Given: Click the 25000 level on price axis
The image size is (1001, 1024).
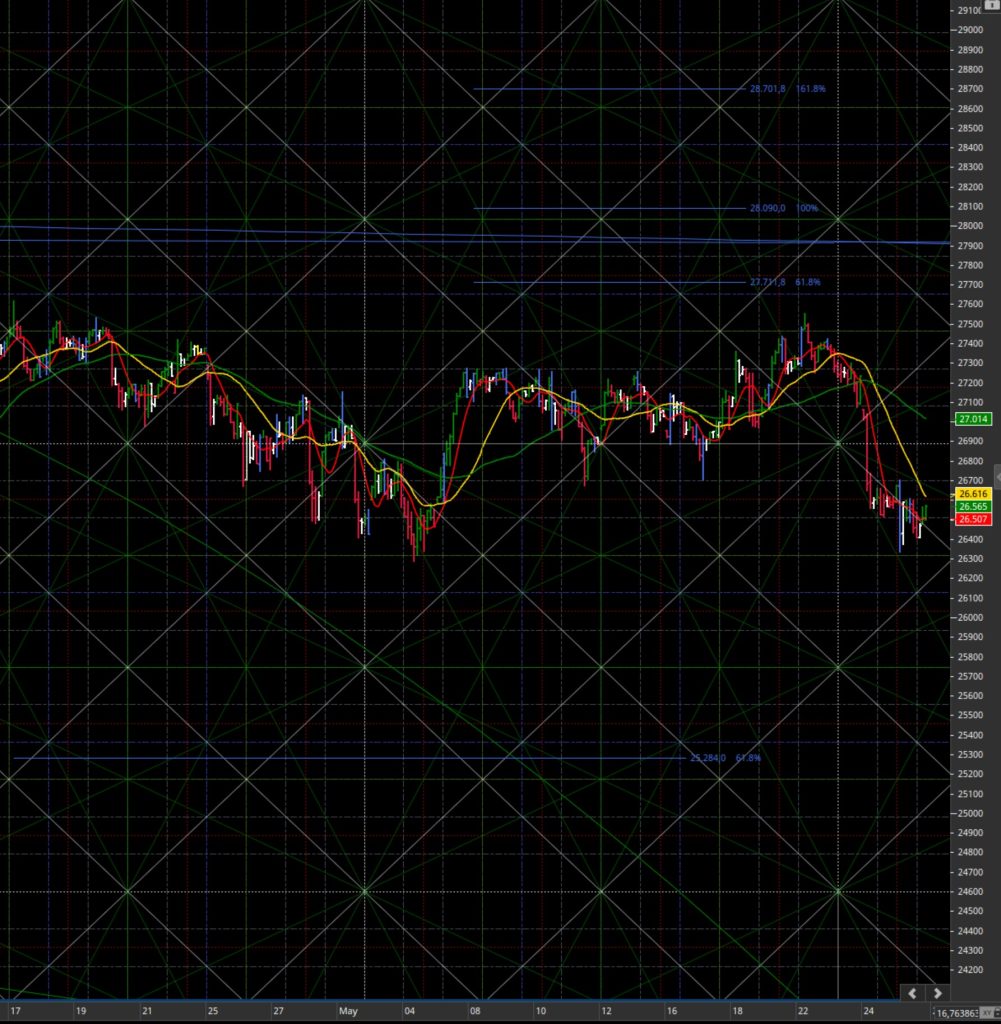Looking at the screenshot, I should [970, 813].
